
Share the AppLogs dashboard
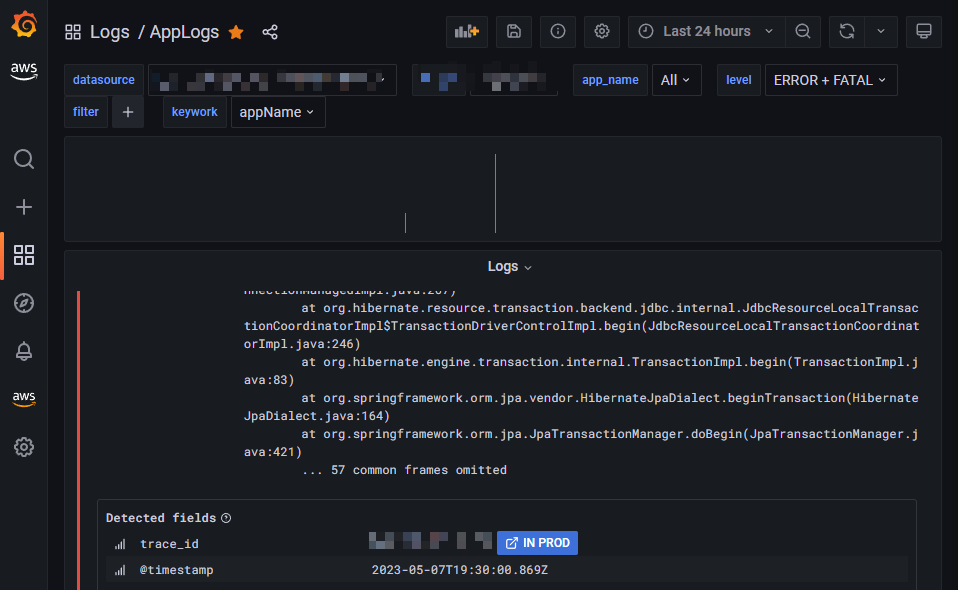pos(270,32)
